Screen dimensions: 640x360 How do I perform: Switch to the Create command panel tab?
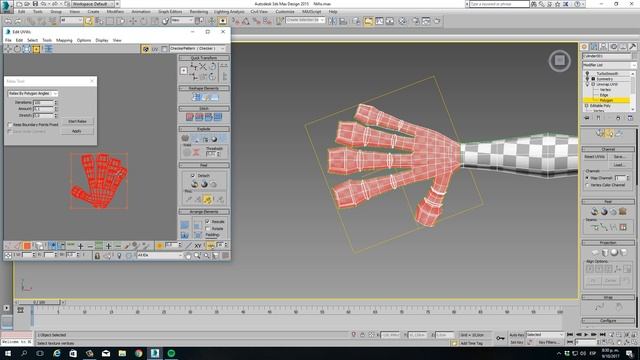click(584, 47)
